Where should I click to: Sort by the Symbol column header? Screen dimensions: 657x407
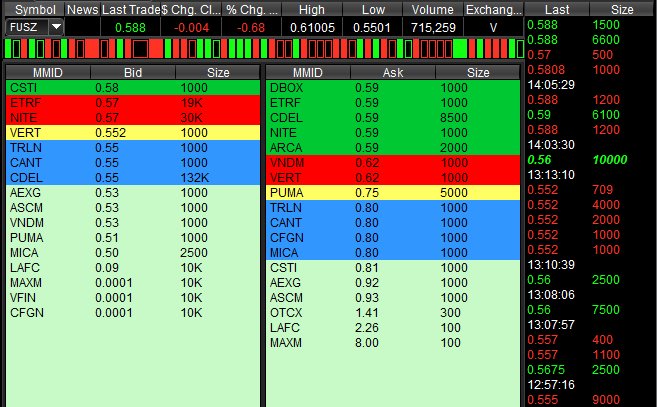click(35, 9)
